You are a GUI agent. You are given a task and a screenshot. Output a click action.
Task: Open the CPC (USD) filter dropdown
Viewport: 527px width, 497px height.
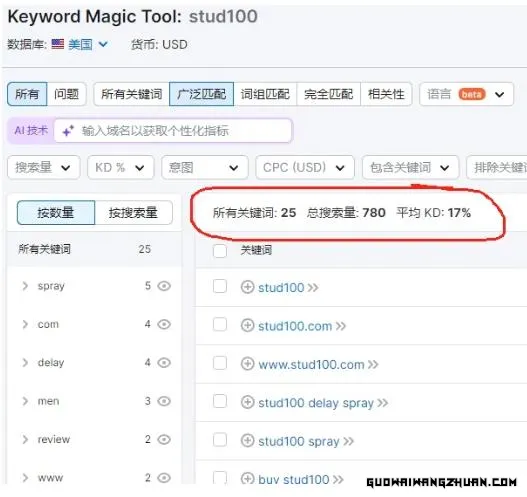[x=305, y=167]
